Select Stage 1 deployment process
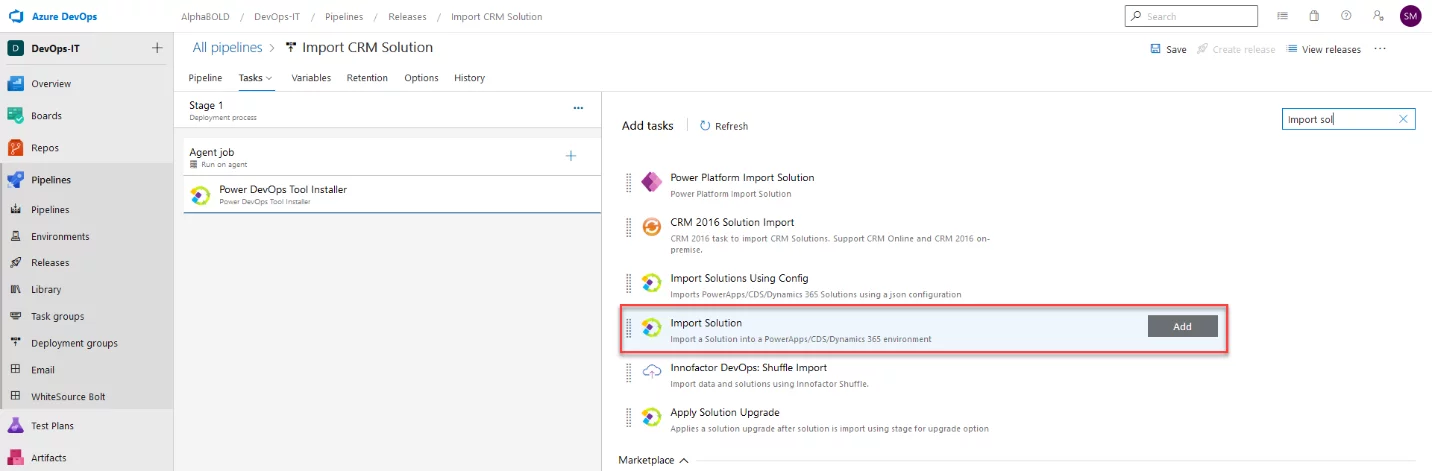This screenshot has width=1432, height=471. tap(387, 110)
